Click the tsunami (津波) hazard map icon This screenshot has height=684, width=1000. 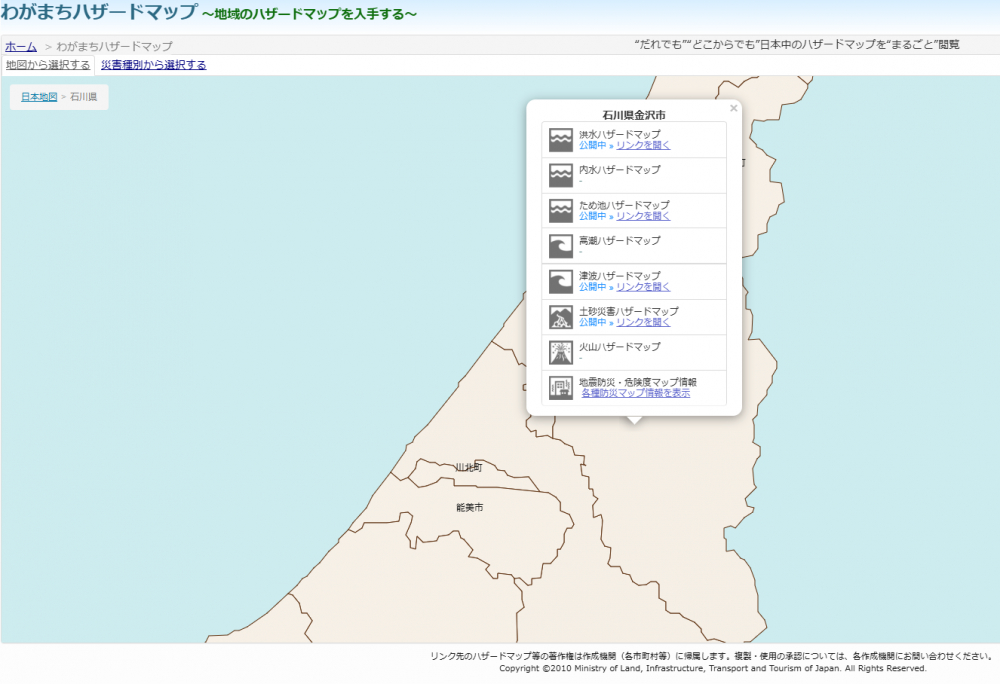561,282
